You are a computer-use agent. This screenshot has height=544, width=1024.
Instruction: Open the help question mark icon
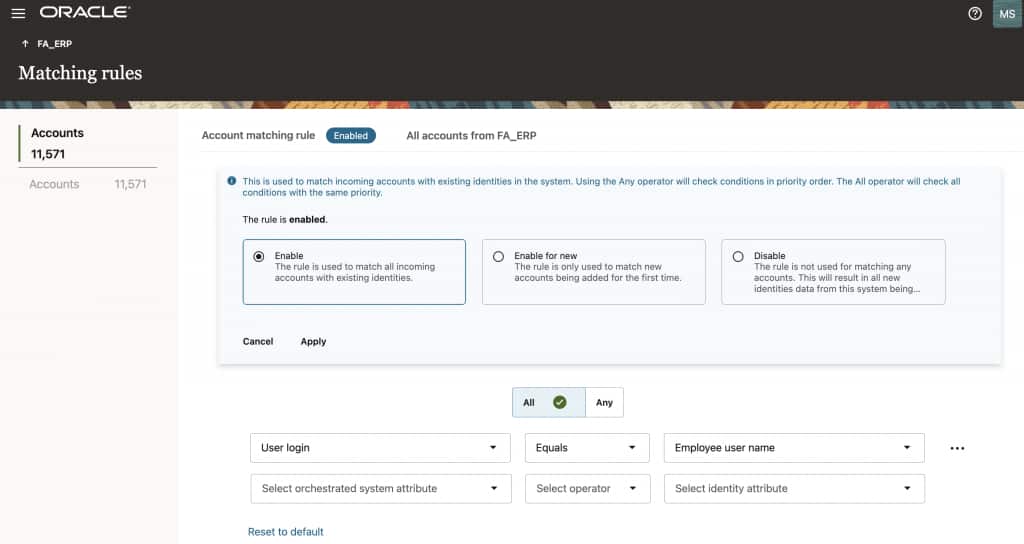pos(974,14)
